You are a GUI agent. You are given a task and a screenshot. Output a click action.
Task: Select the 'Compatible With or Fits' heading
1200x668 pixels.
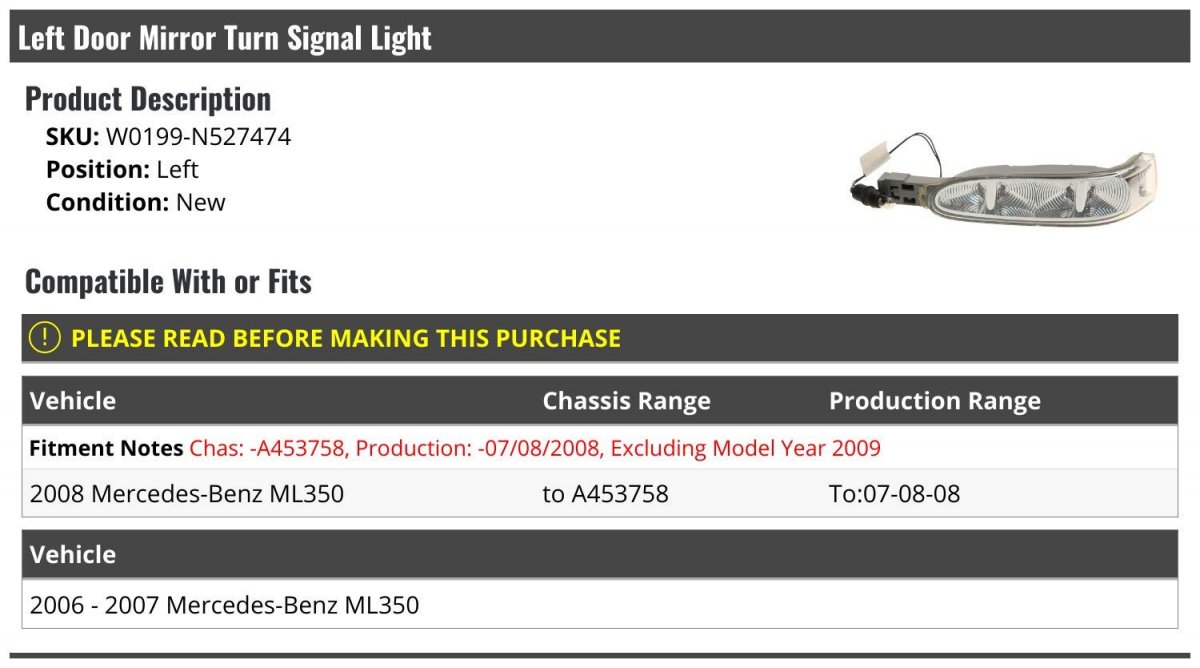[x=168, y=282]
